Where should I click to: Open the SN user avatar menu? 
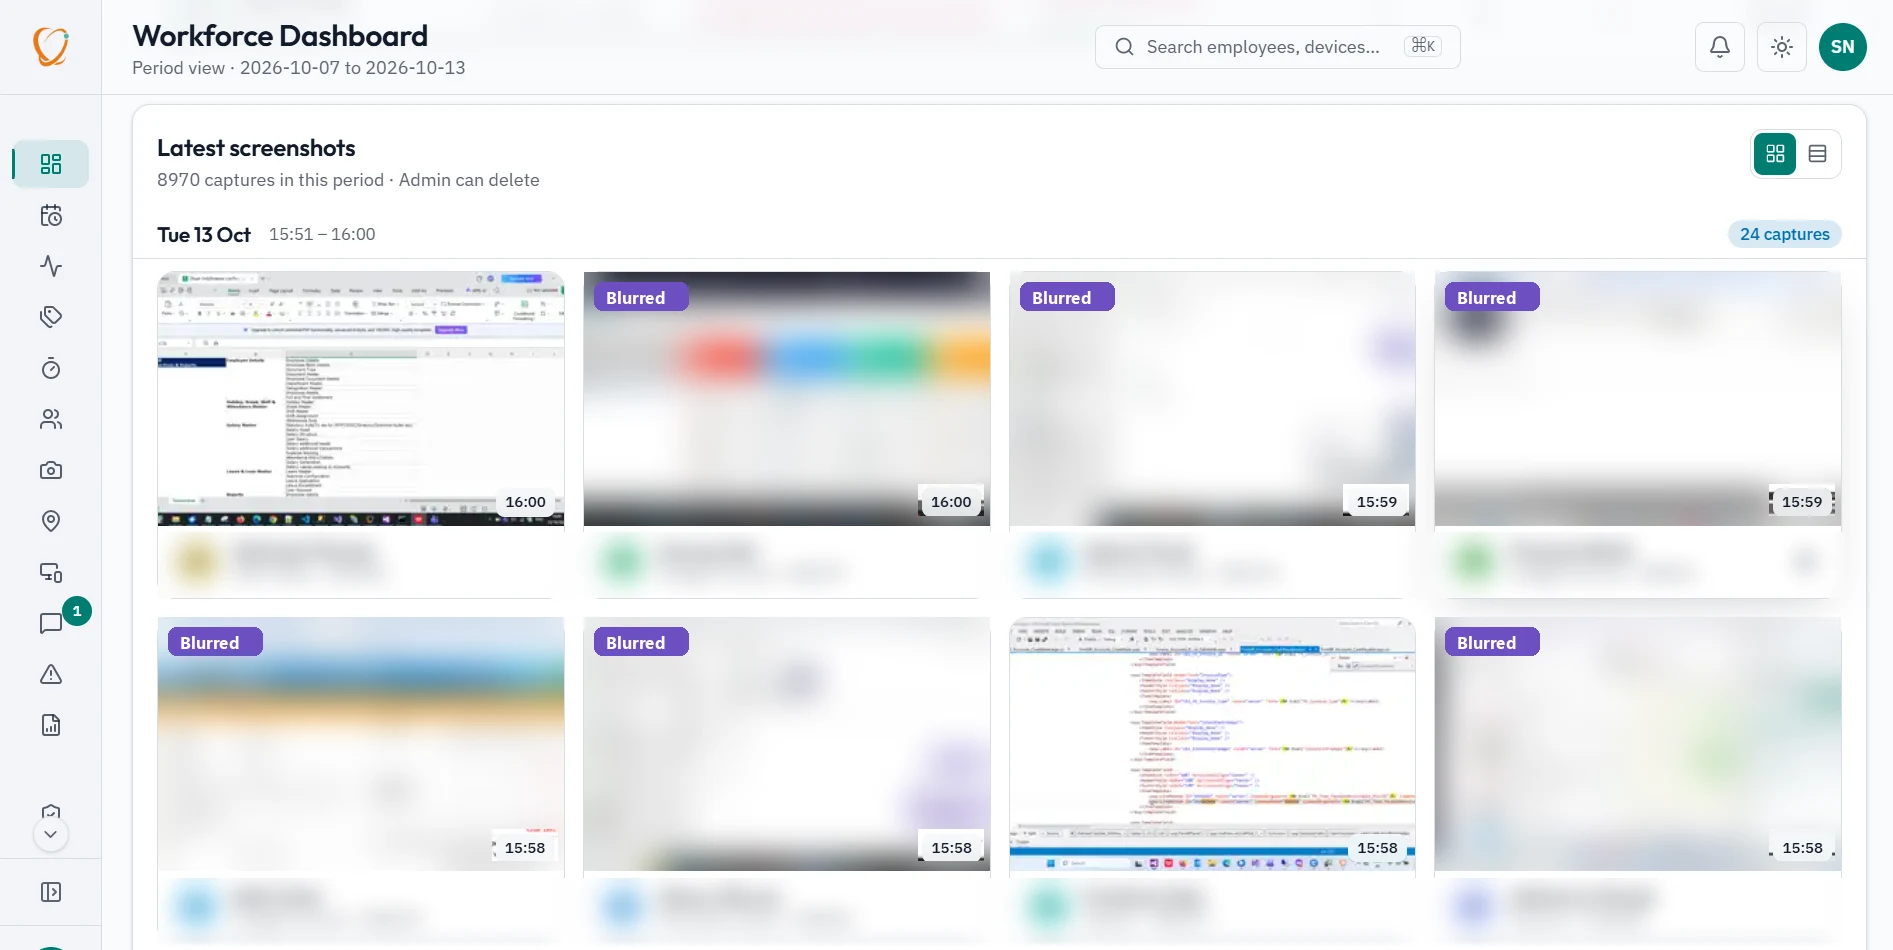pyautogui.click(x=1843, y=47)
